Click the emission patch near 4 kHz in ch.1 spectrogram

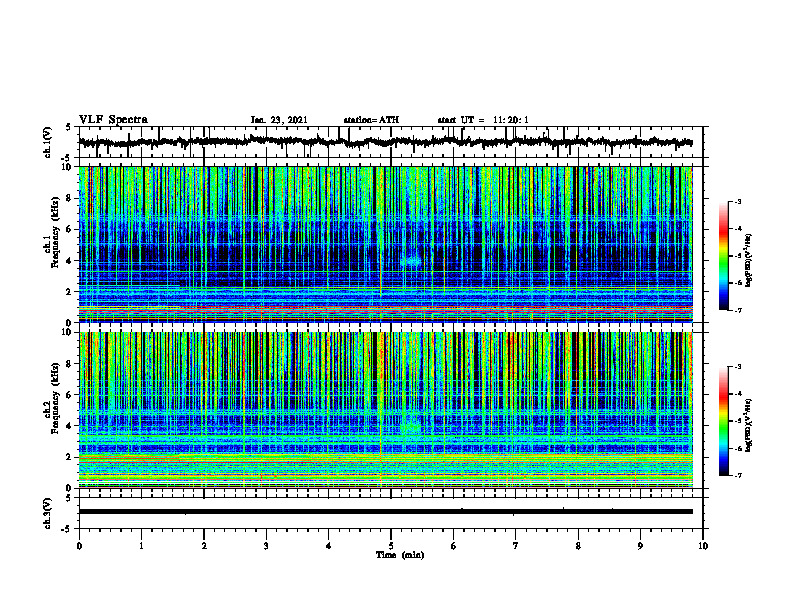tap(411, 261)
